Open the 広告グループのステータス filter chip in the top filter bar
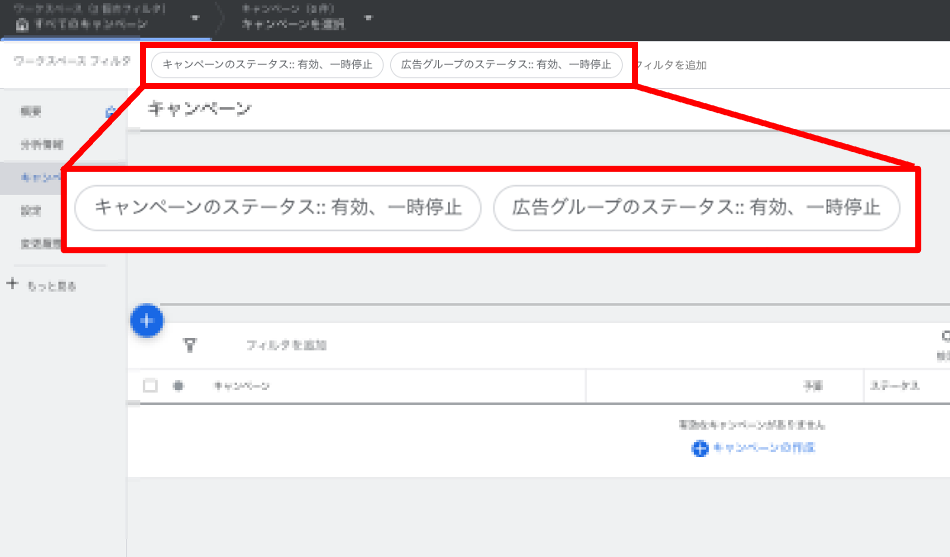The height and width of the screenshot is (557, 950). (x=506, y=65)
